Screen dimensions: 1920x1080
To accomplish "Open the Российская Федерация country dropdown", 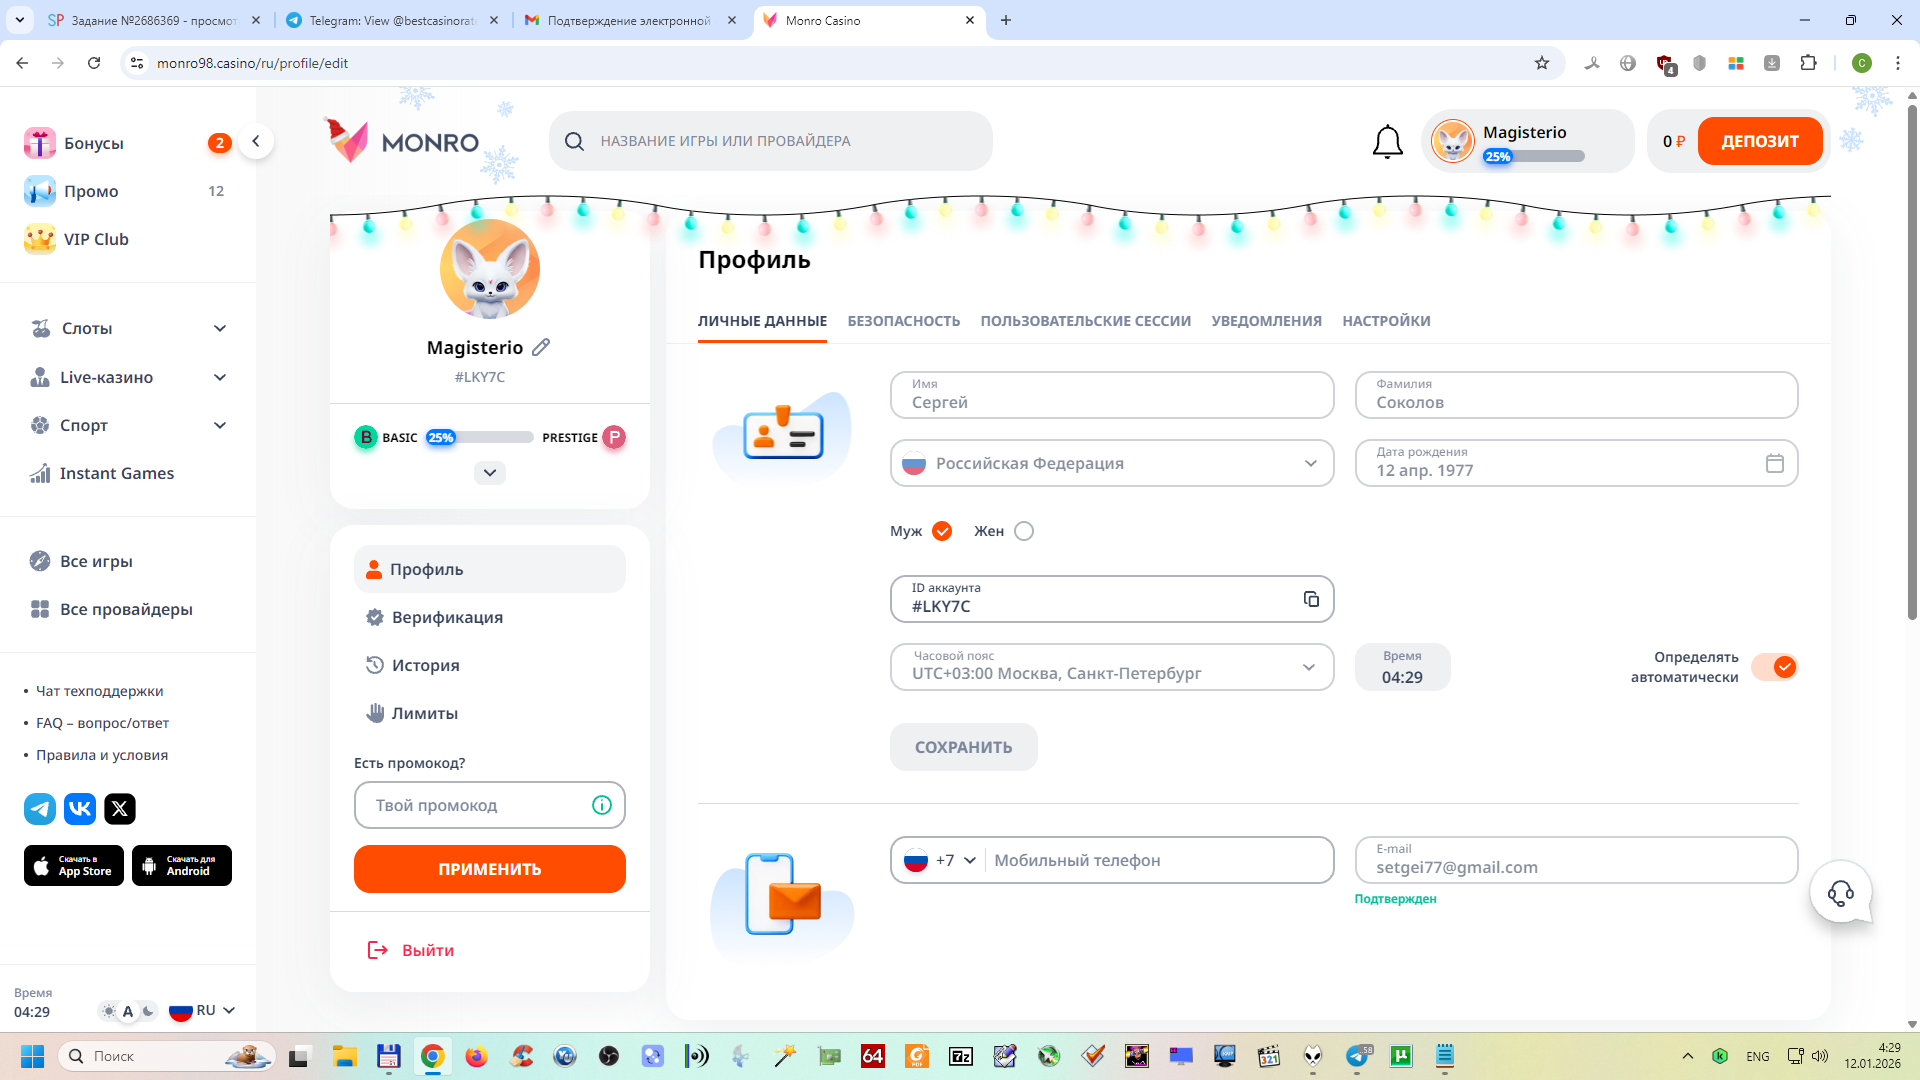I will [x=1111, y=463].
